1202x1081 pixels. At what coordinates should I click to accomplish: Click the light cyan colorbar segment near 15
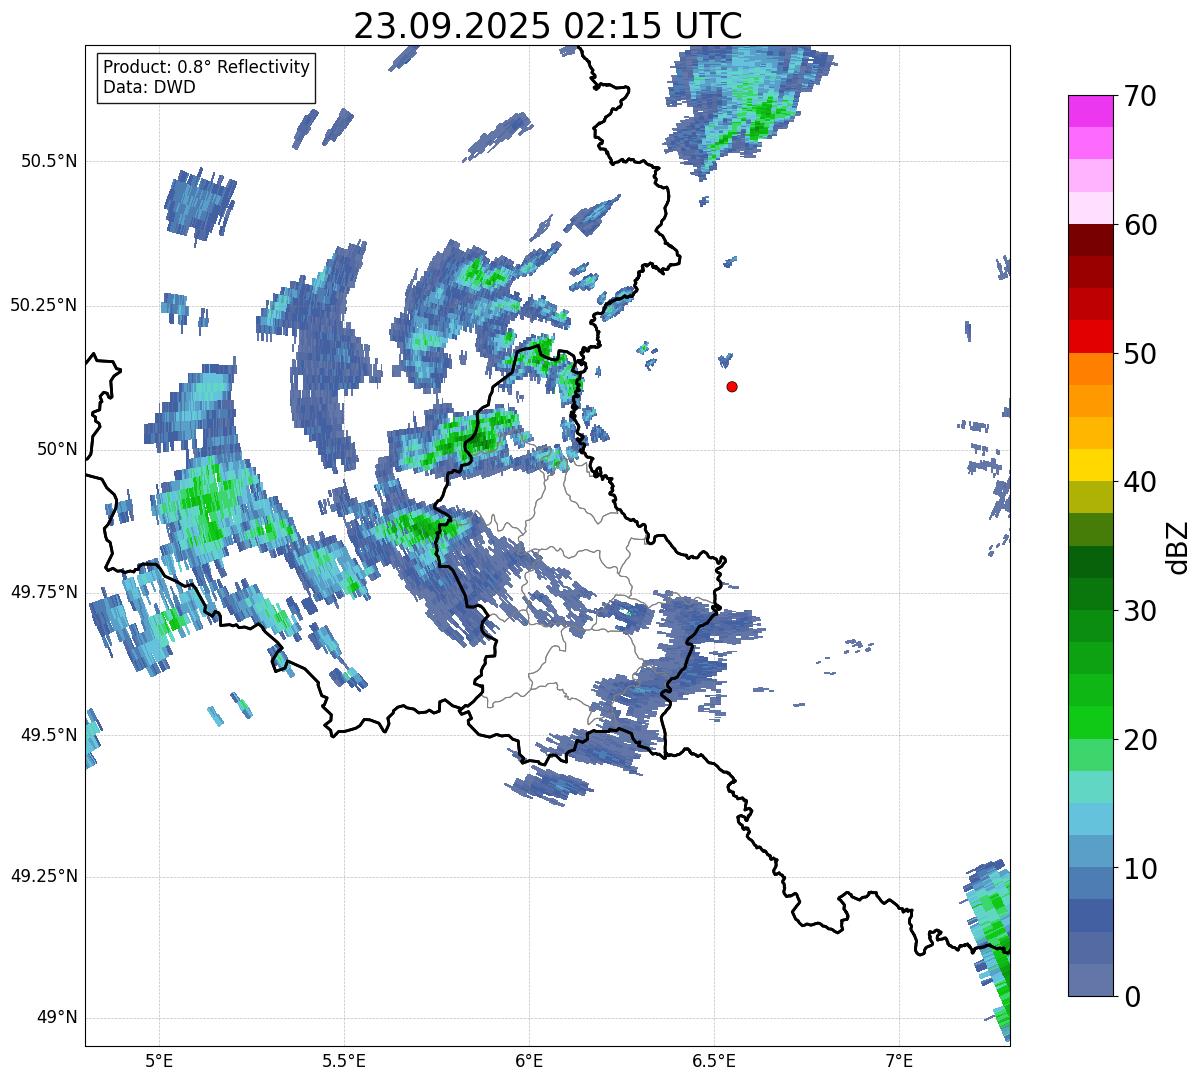pyautogui.click(x=1090, y=787)
